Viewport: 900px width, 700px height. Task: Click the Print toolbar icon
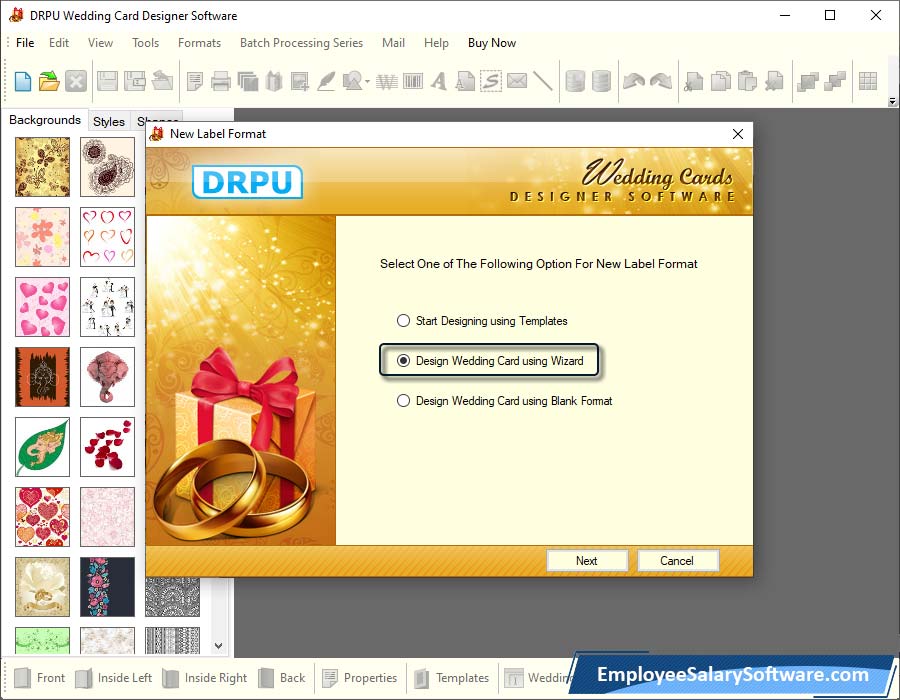click(x=220, y=81)
